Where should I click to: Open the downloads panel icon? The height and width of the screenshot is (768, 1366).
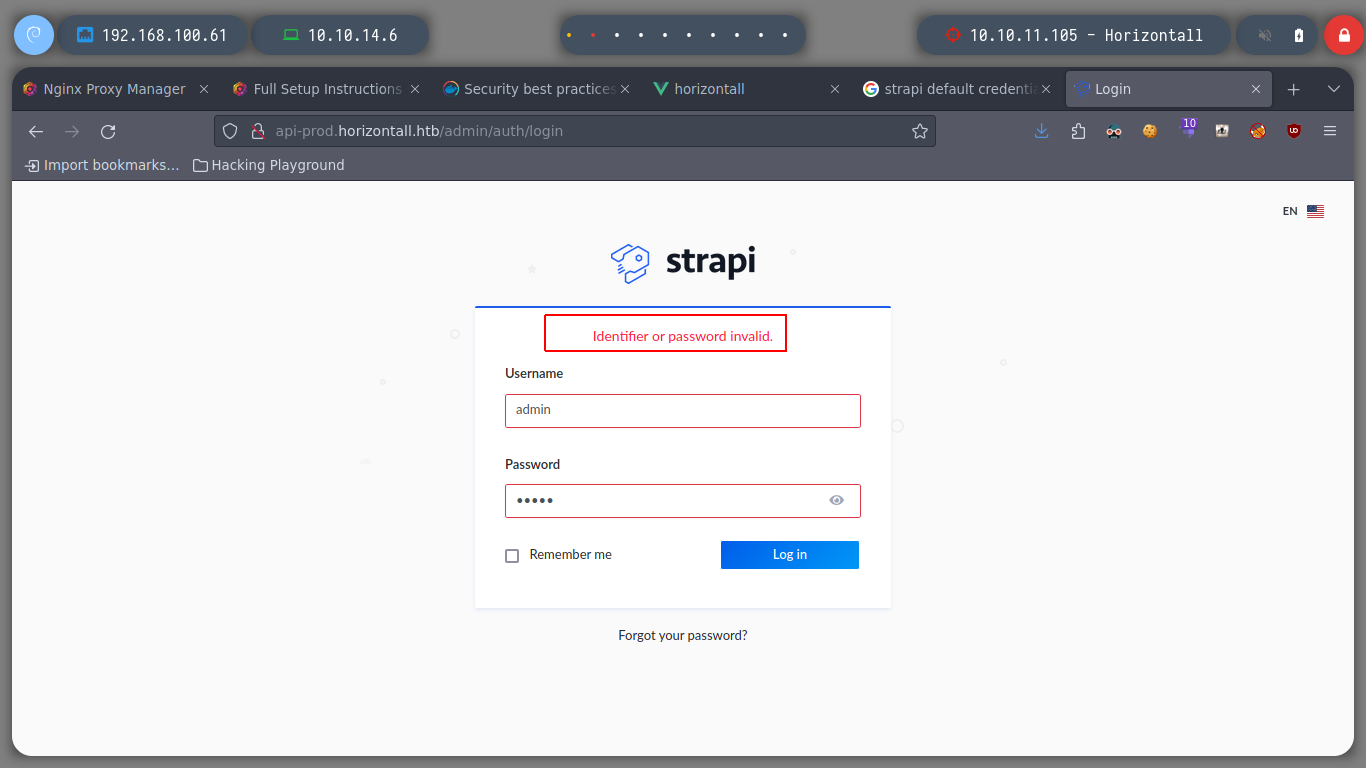pos(1042,131)
